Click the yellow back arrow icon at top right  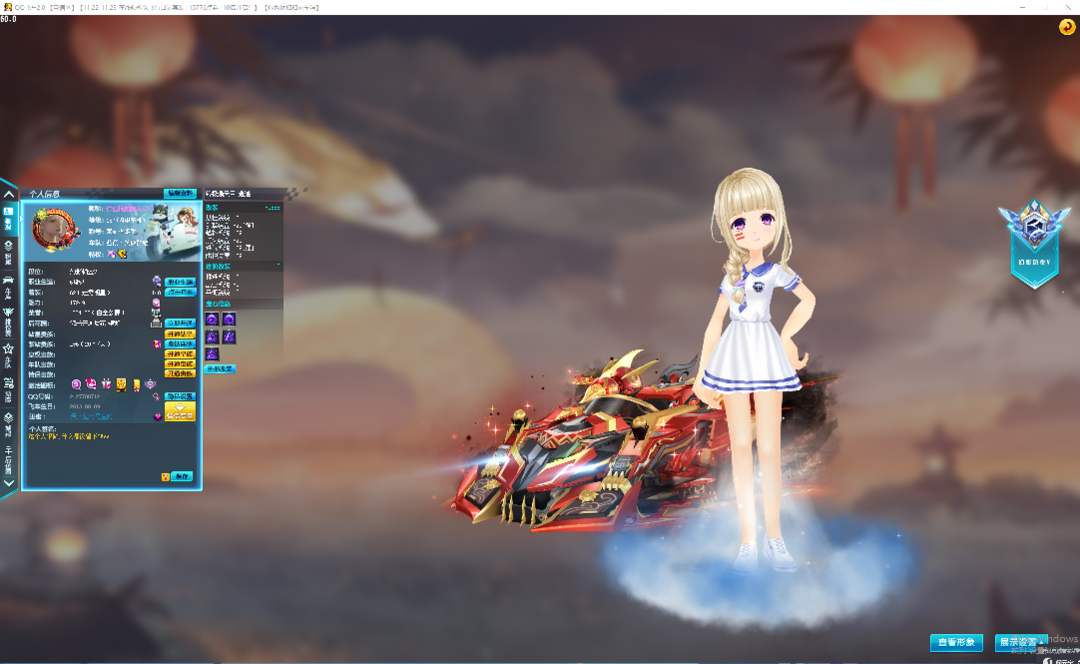(1067, 27)
